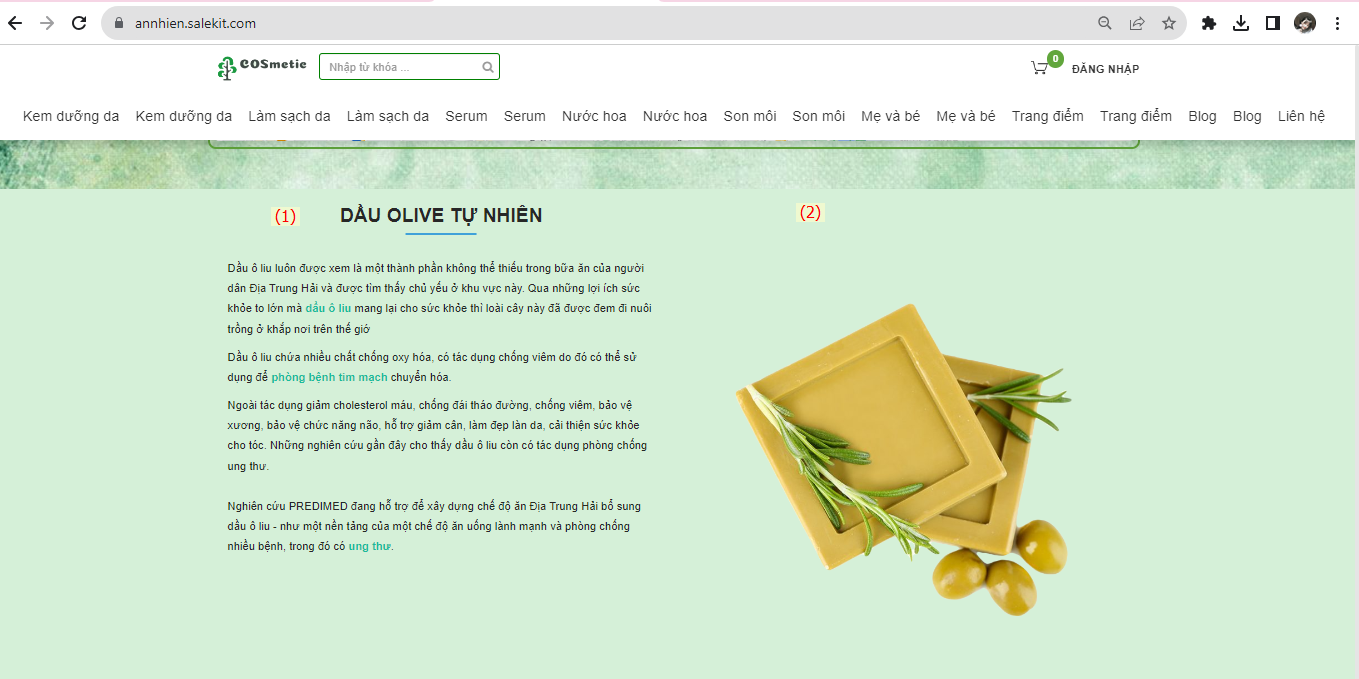The width and height of the screenshot is (1359, 679).
Task: Open browser zoom magnifier icon
Action: coord(1105,23)
